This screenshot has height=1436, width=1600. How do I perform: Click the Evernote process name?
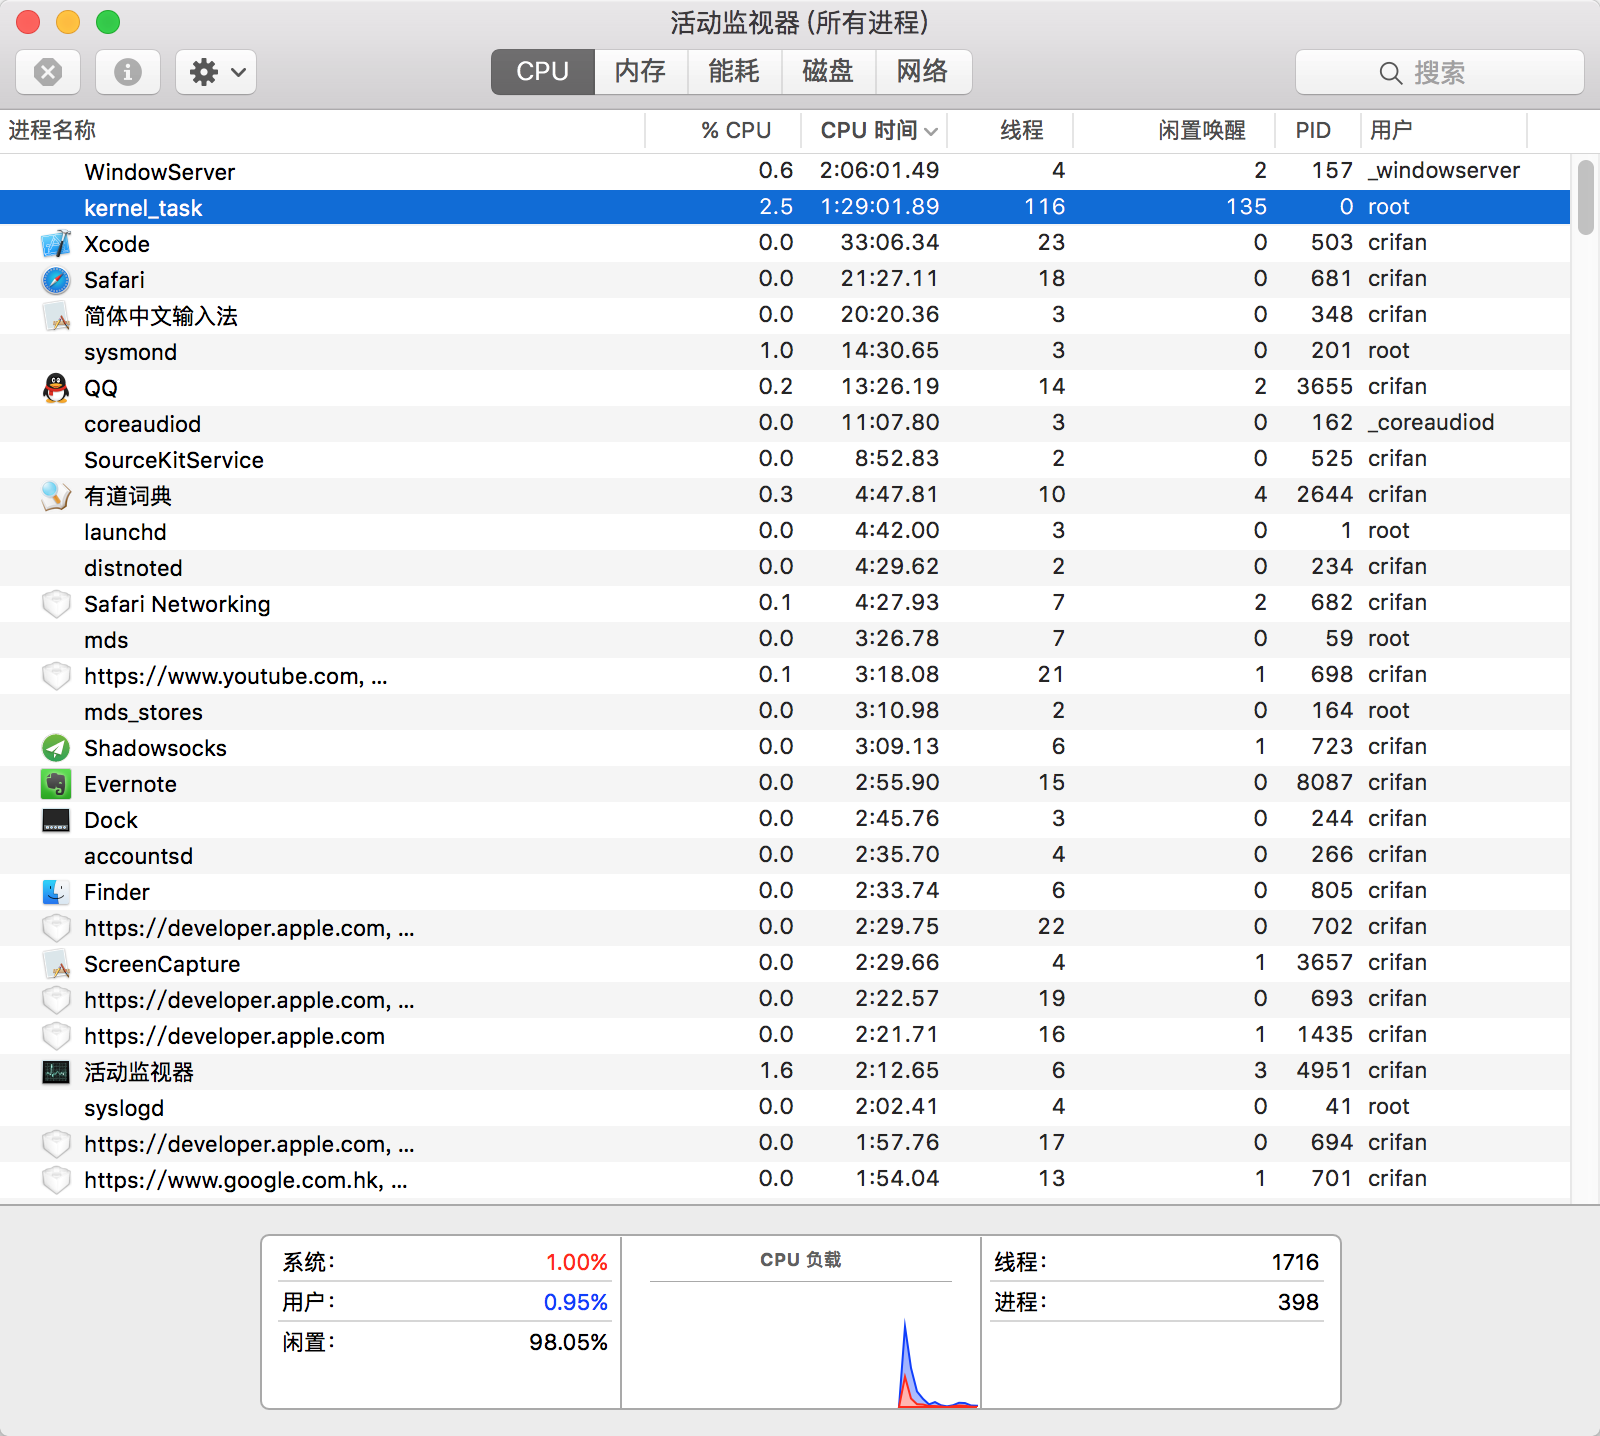click(x=130, y=784)
